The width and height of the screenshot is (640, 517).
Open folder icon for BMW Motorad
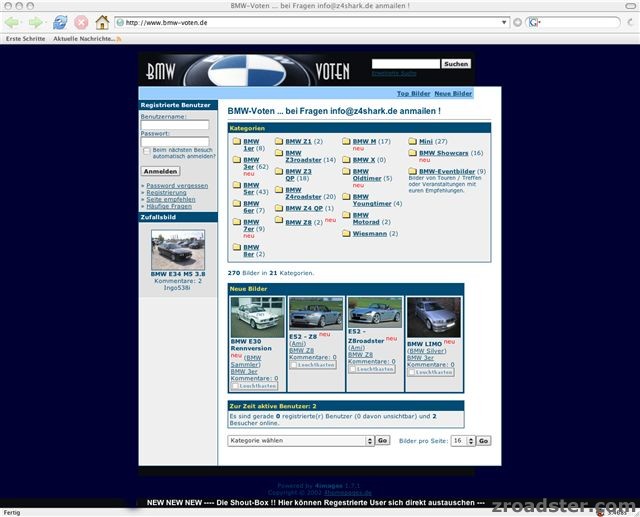(346, 215)
